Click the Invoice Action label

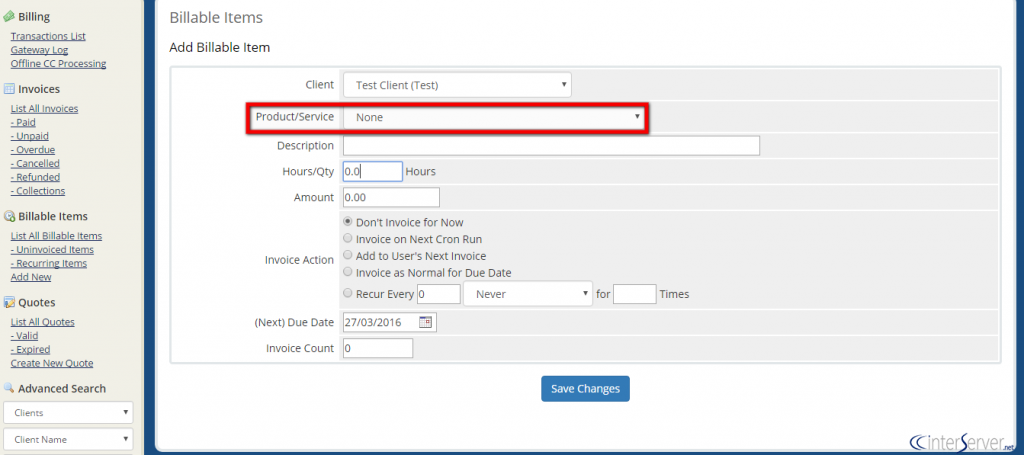299,260
